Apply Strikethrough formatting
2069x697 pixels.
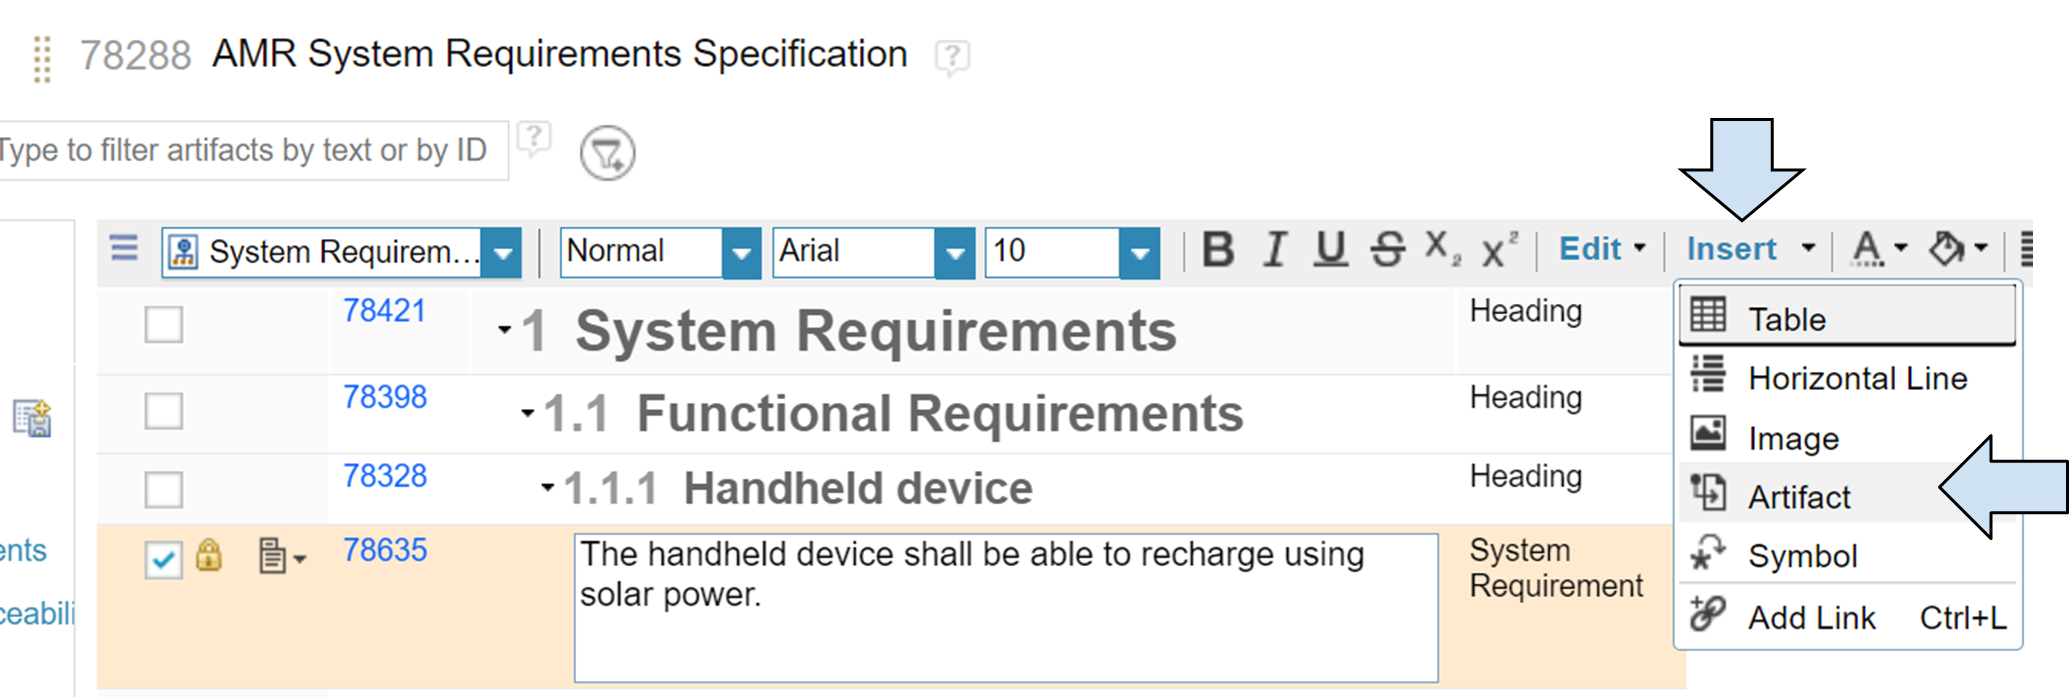click(x=1387, y=250)
